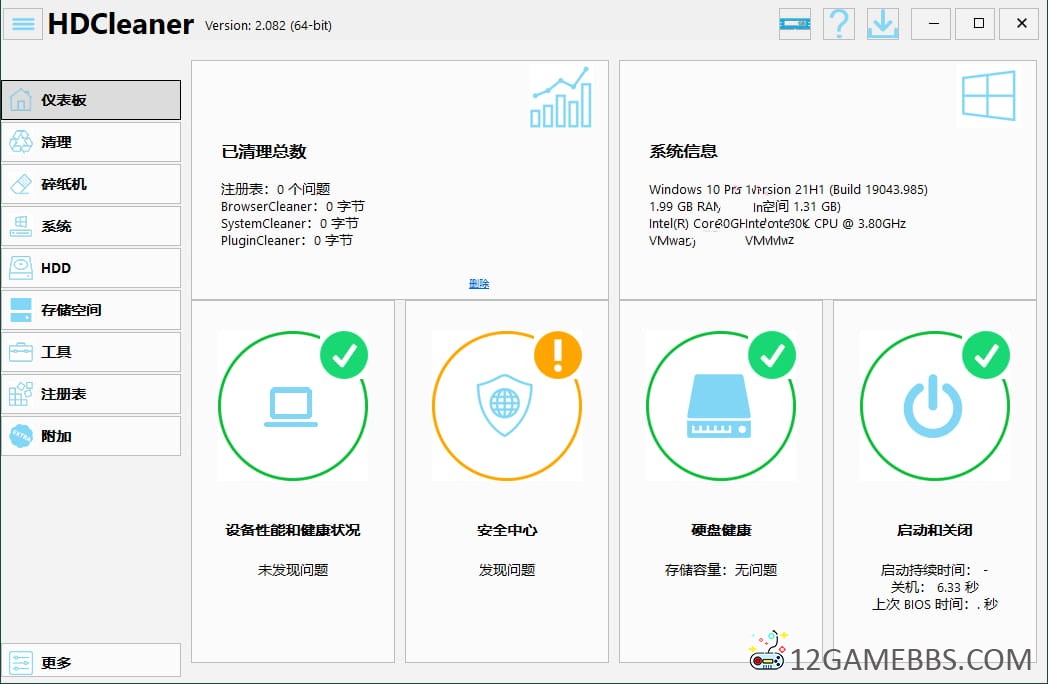Open the laptop 设备性能和健康状况 tile

[x=292, y=406]
